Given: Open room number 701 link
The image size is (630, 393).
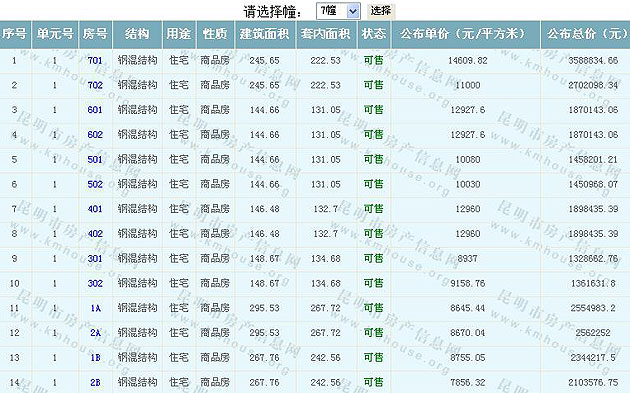Looking at the screenshot, I should (x=95, y=61).
